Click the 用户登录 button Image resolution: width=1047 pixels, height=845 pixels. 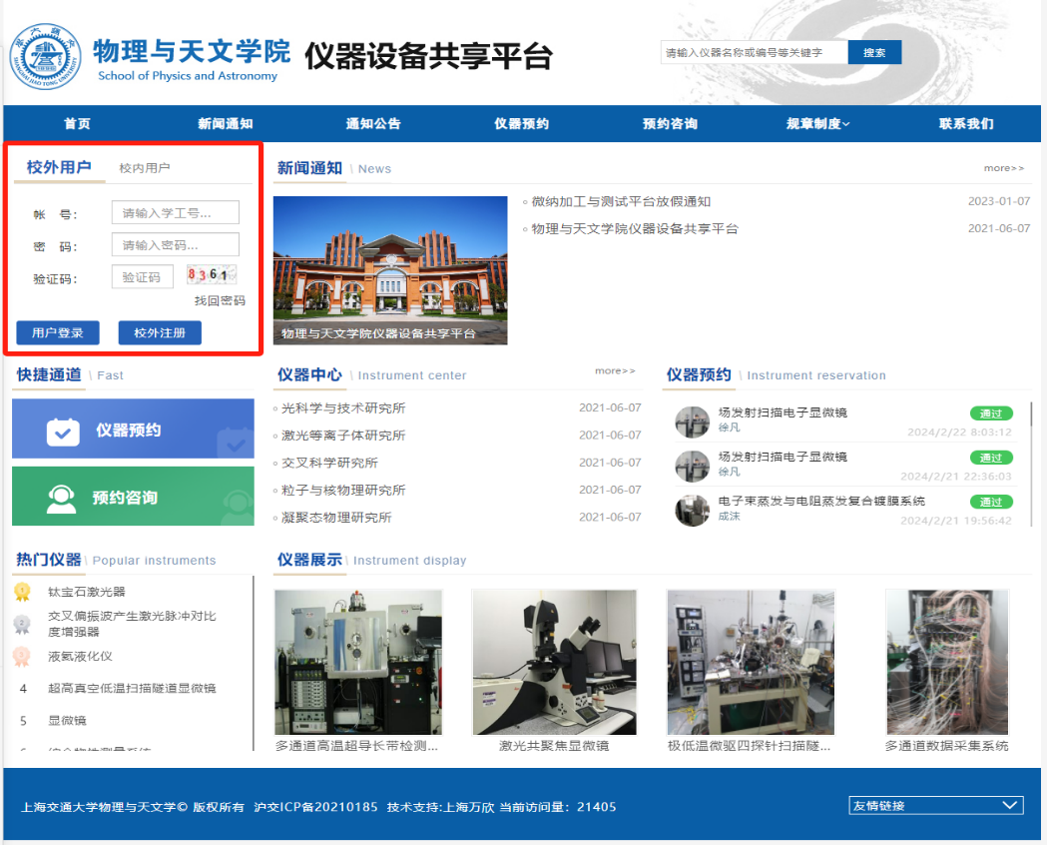pyautogui.click(x=57, y=332)
